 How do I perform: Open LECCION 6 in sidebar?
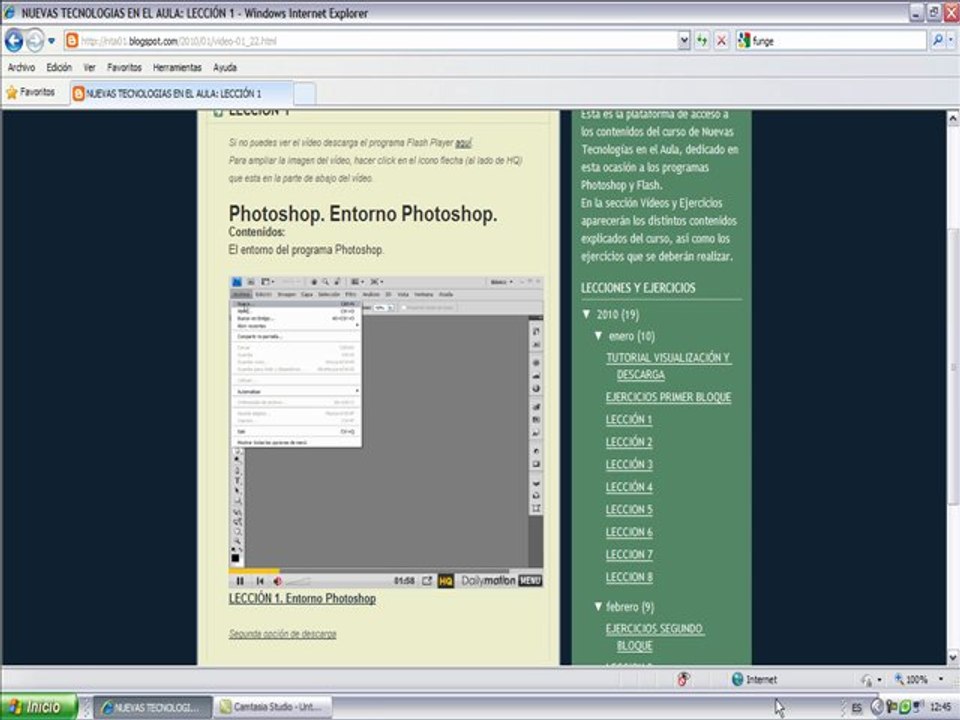pyautogui.click(x=629, y=532)
